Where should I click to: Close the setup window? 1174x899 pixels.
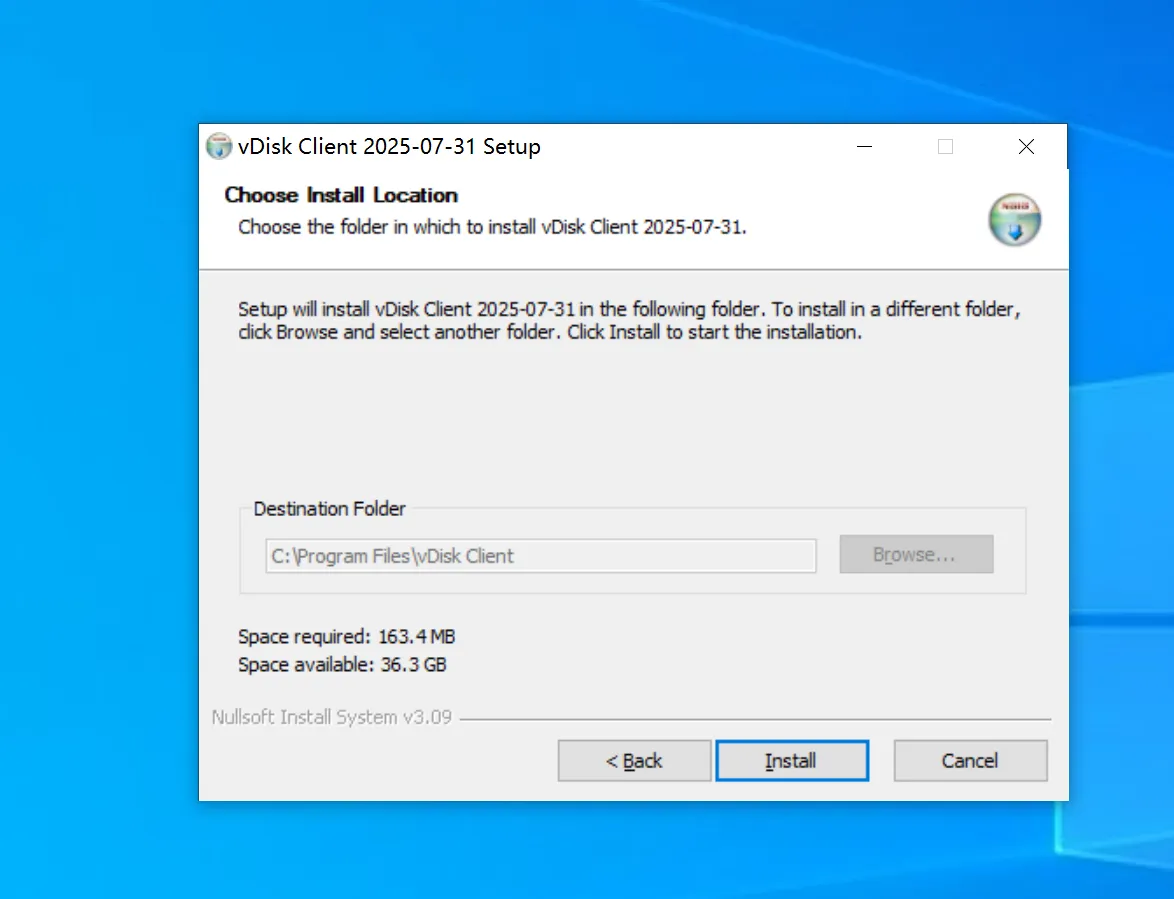click(x=1027, y=147)
